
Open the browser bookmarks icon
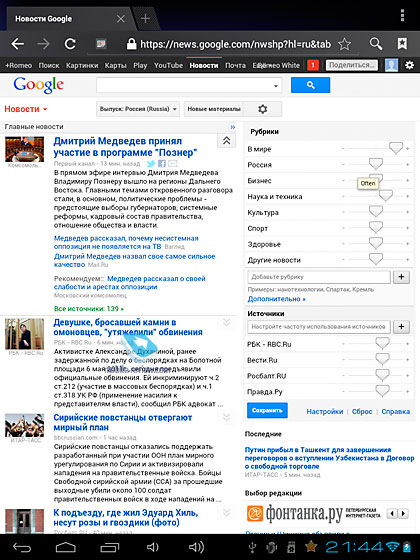(402, 44)
